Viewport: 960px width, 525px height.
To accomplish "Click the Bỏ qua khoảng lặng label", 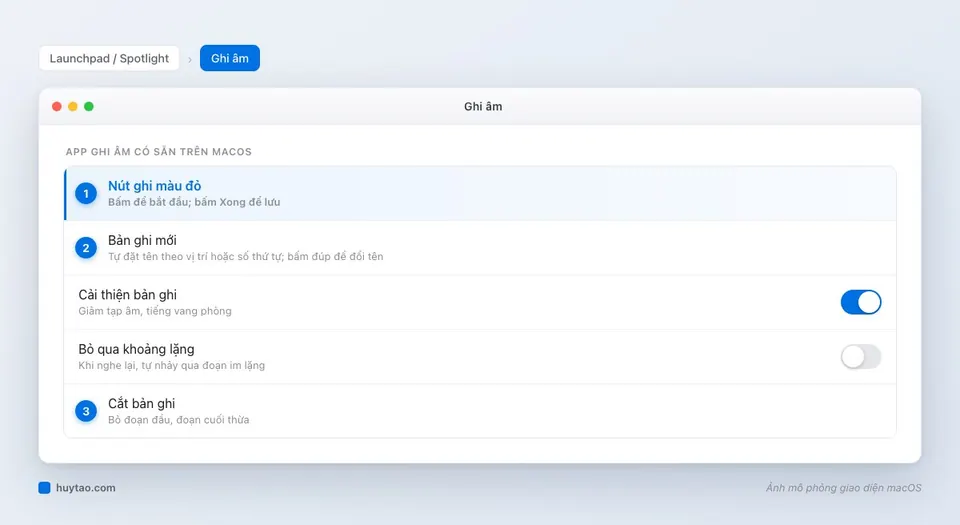I will [137, 349].
